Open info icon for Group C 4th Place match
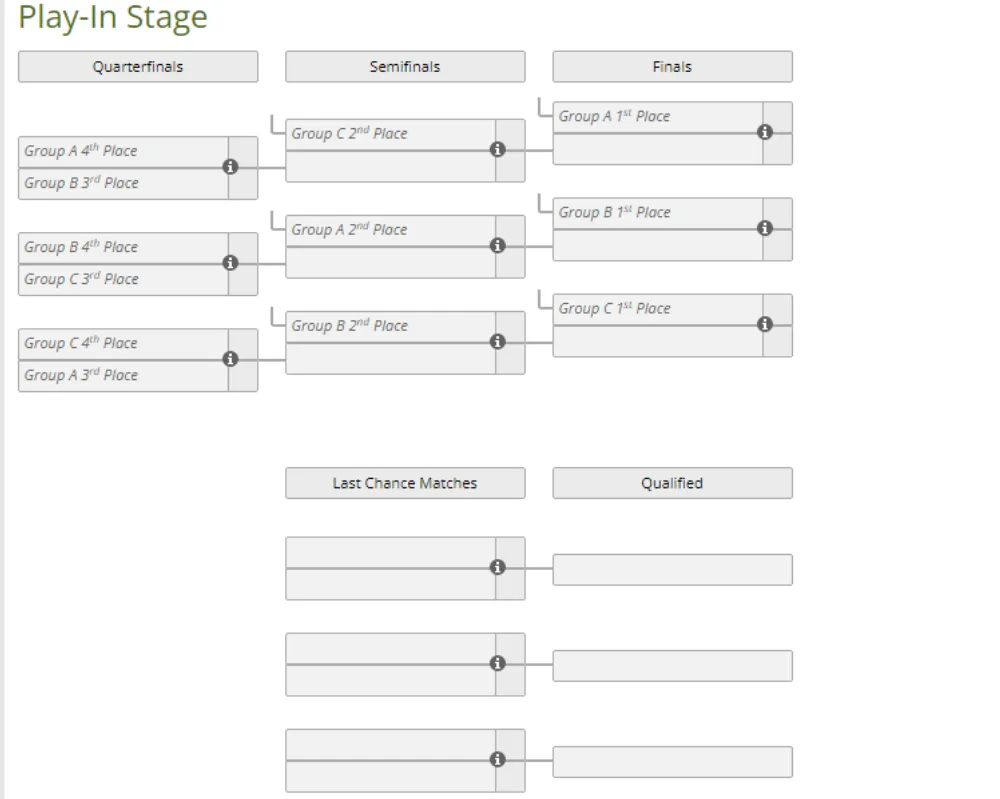The image size is (1000, 799). (230, 359)
